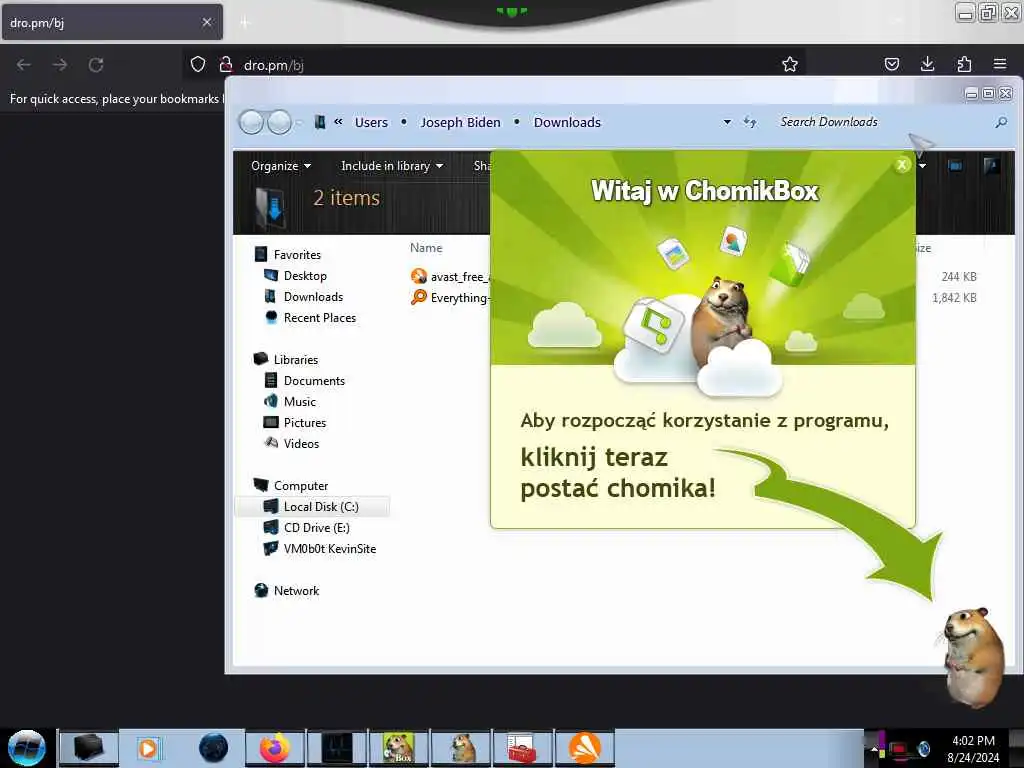Viewport: 1024px width, 768px height.
Task: Click the Explorer back button
Action: pos(251,122)
